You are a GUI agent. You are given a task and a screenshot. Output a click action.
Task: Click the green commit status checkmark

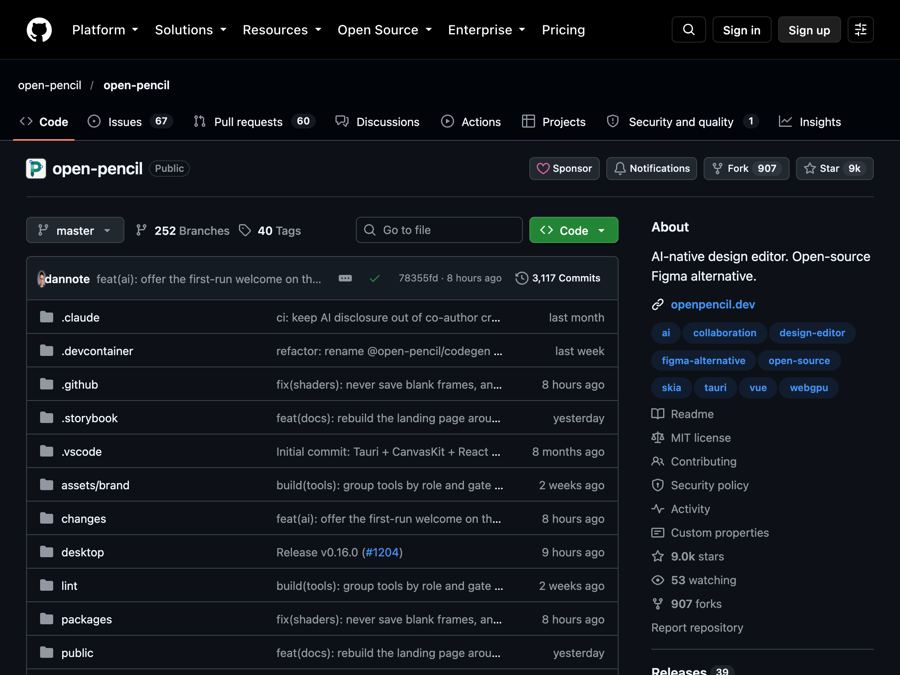375,278
